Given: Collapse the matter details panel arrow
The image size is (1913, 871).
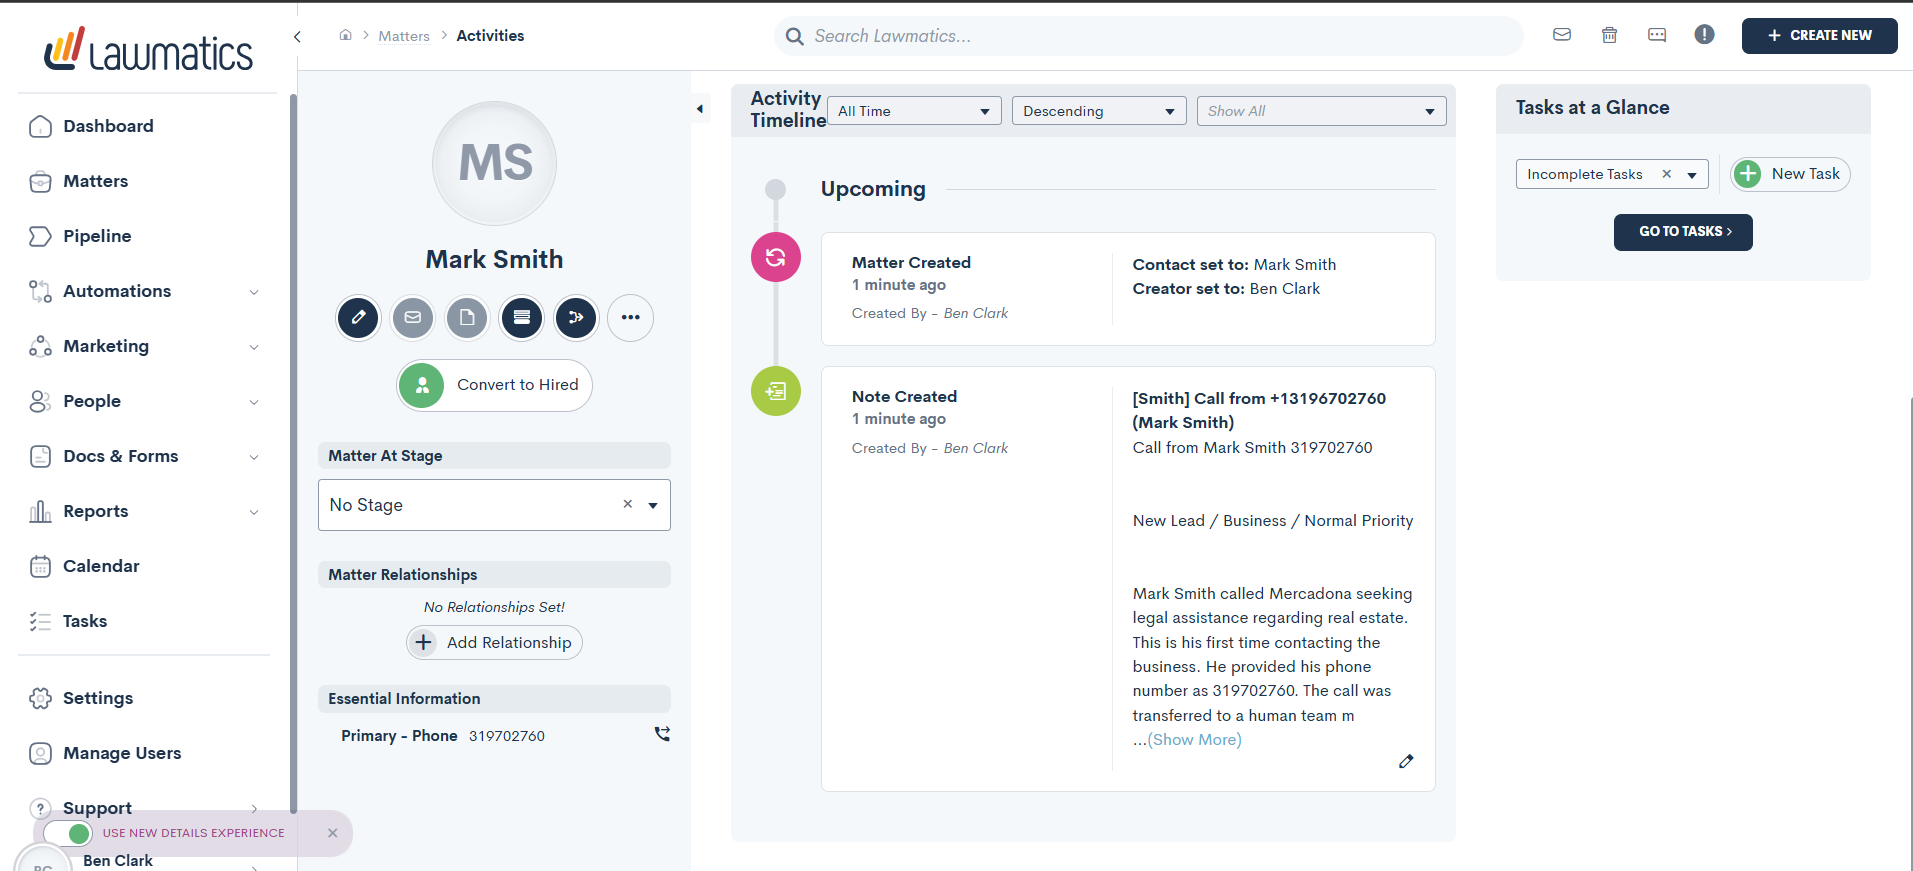Looking at the screenshot, I should (x=700, y=108).
